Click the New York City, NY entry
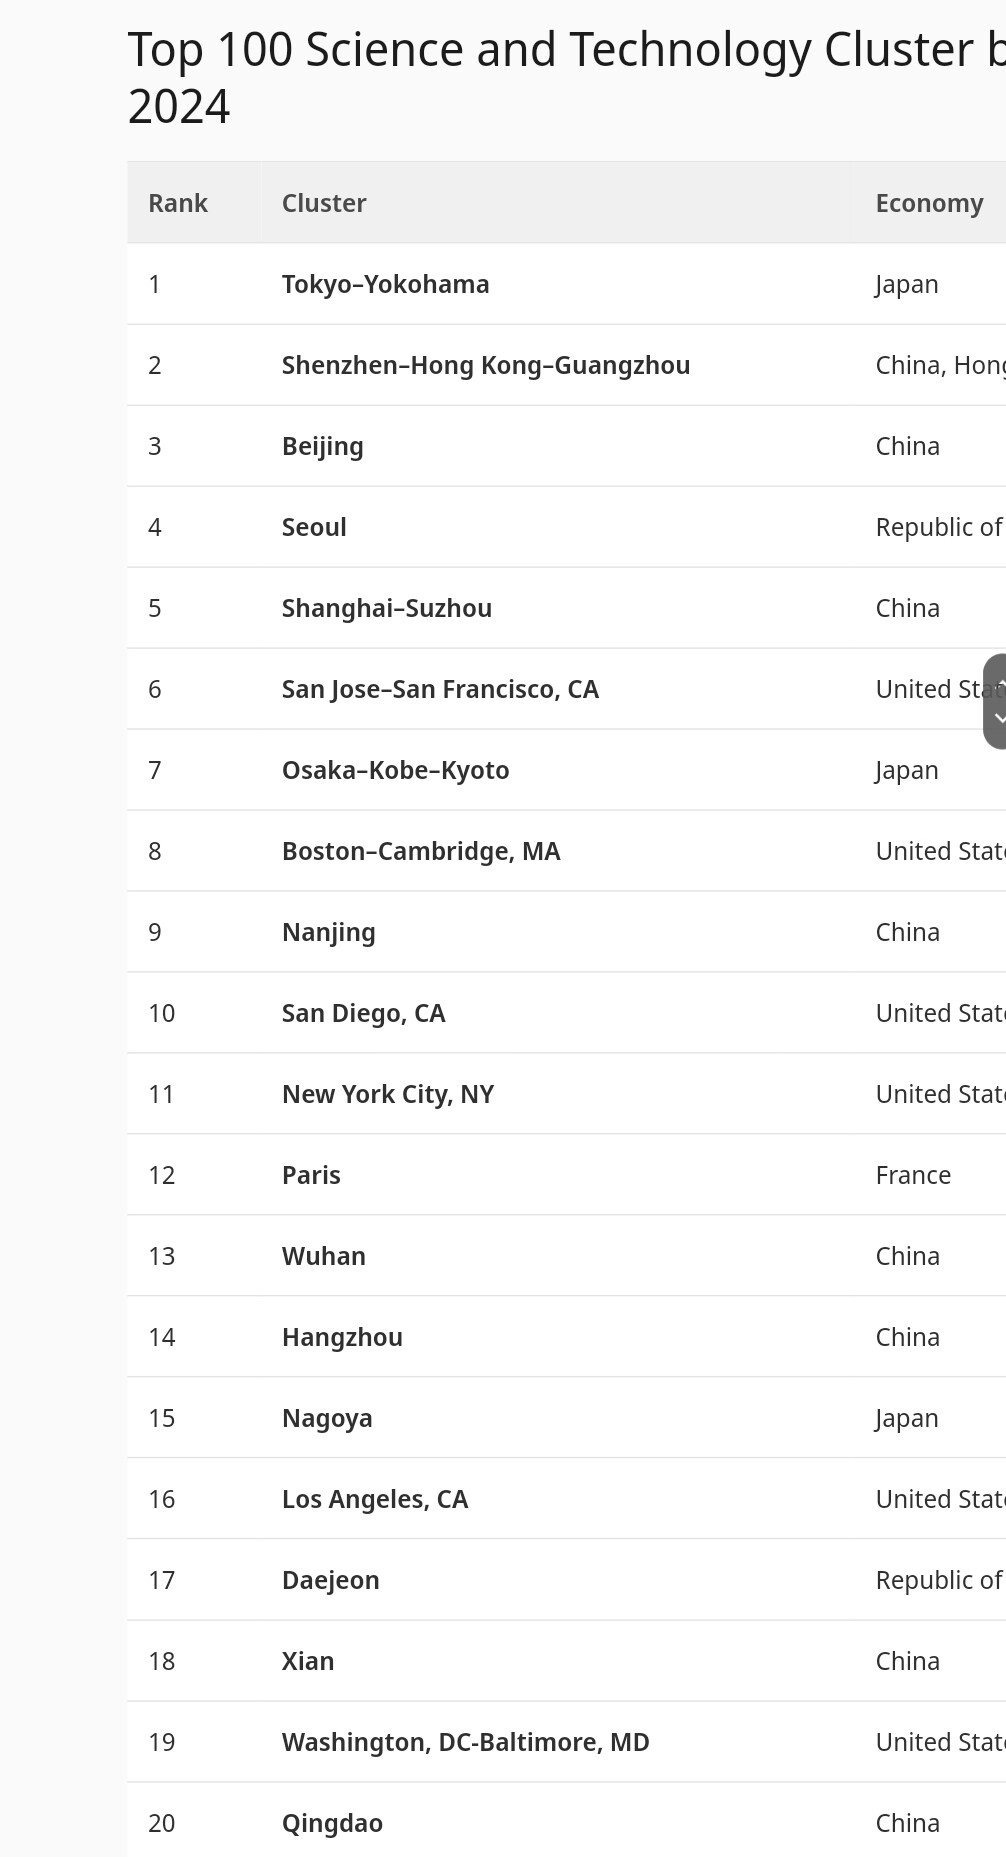 click(x=388, y=1094)
